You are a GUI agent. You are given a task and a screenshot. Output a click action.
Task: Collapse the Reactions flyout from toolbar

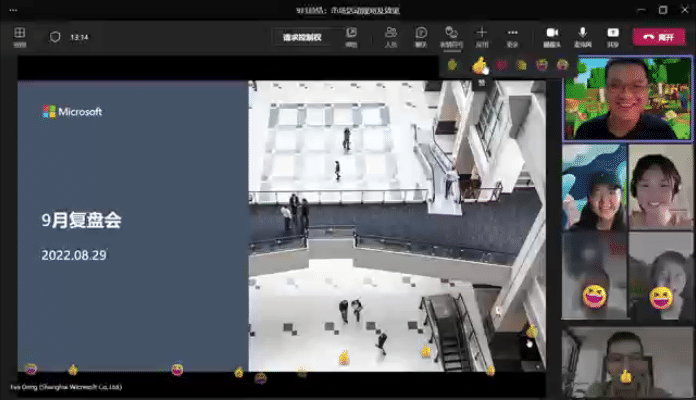[x=452, y=36]
